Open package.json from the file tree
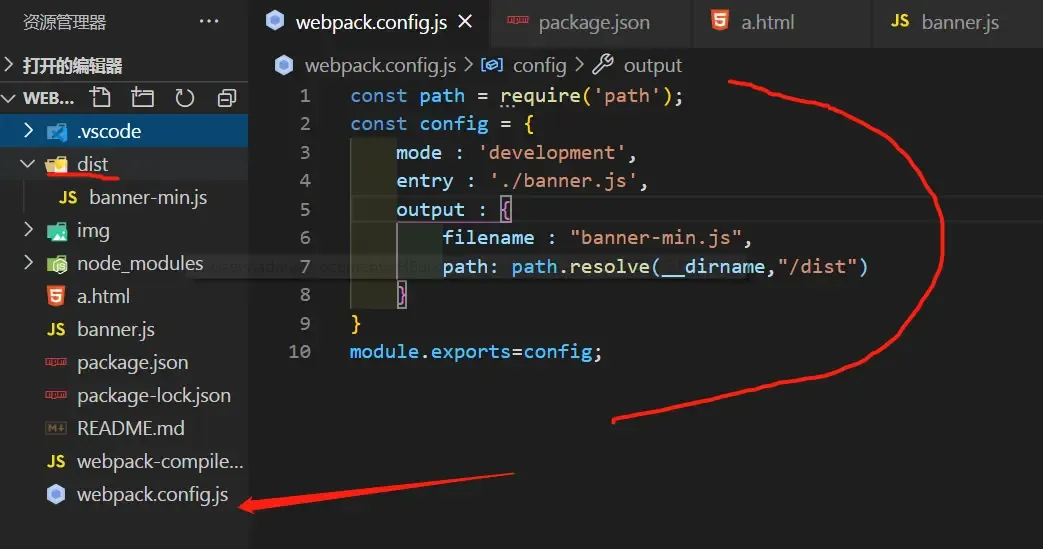 click(132, 363)
